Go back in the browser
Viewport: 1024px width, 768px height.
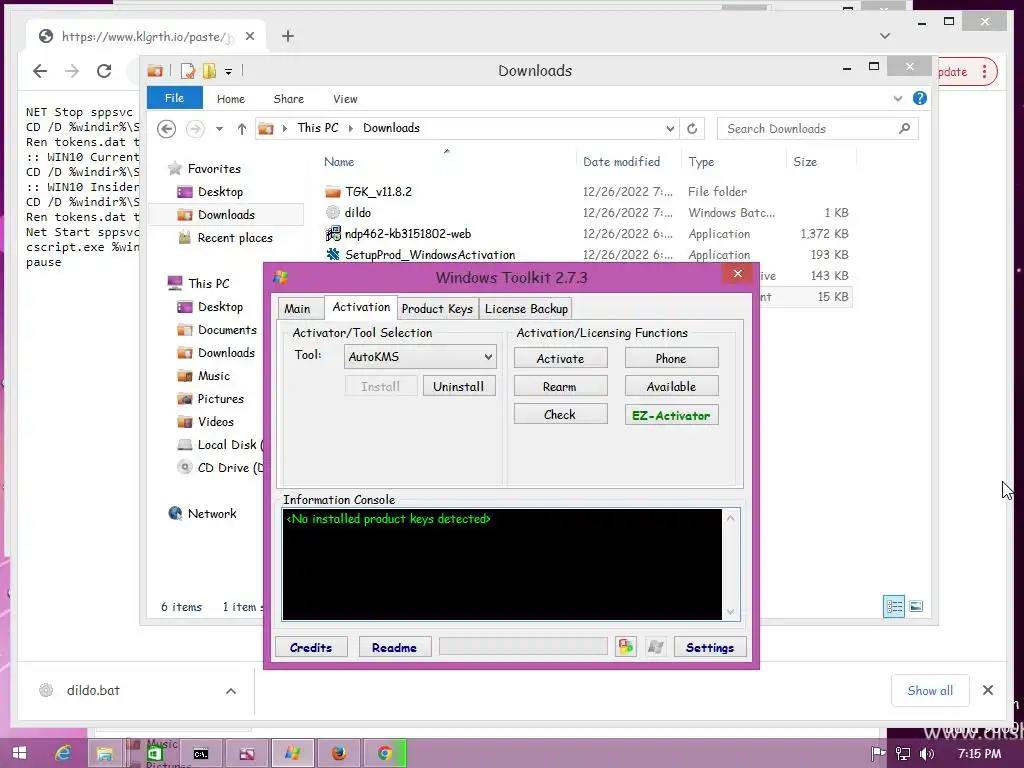[x=40, y=71]
